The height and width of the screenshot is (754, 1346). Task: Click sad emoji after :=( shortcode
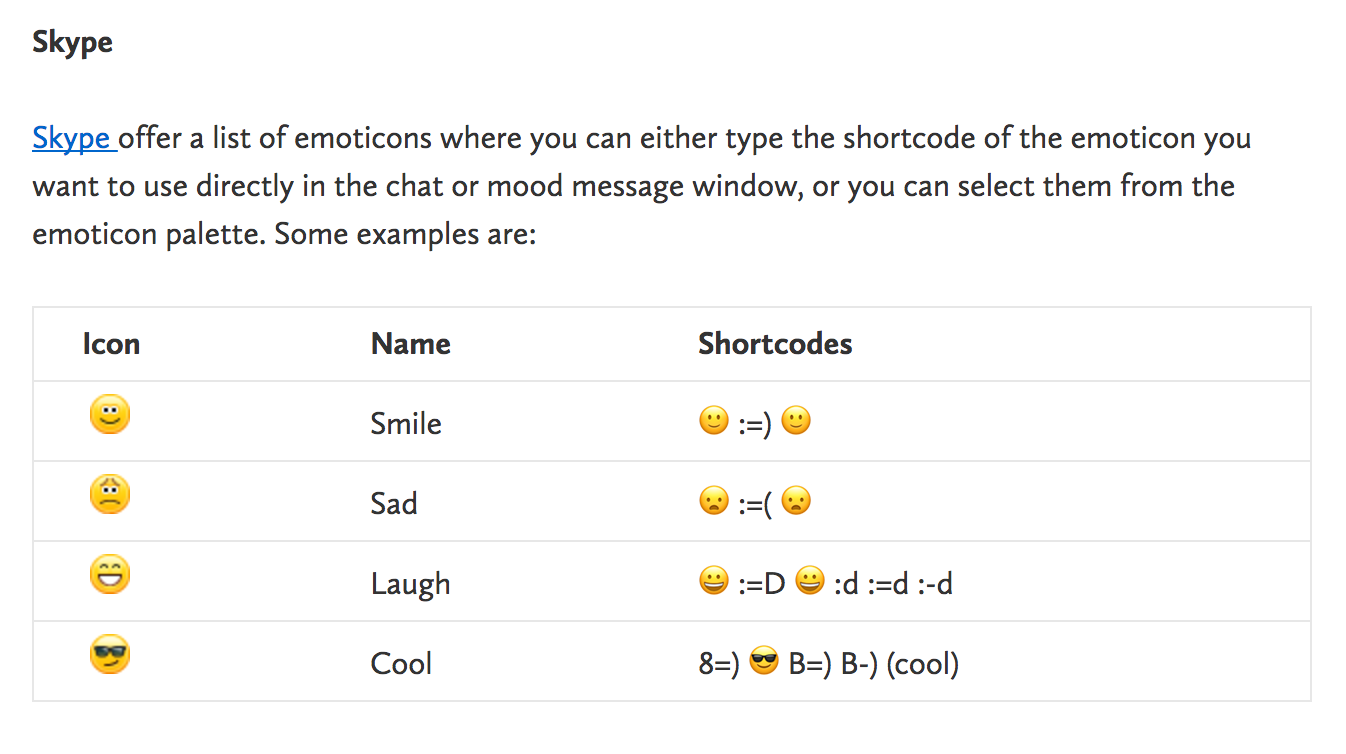click(x=796, y=501)
